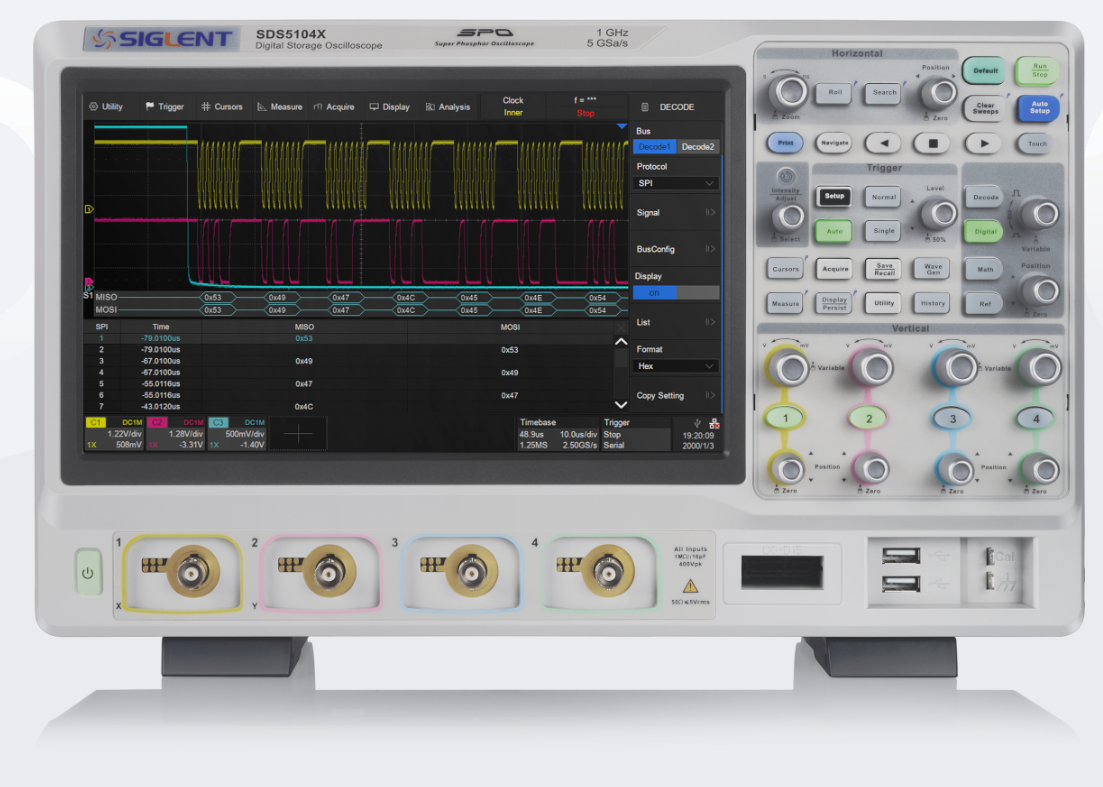This screenshot has height=787, width=1103.
Task: Close the SPI decode list table
Action: tap(620, 327)
